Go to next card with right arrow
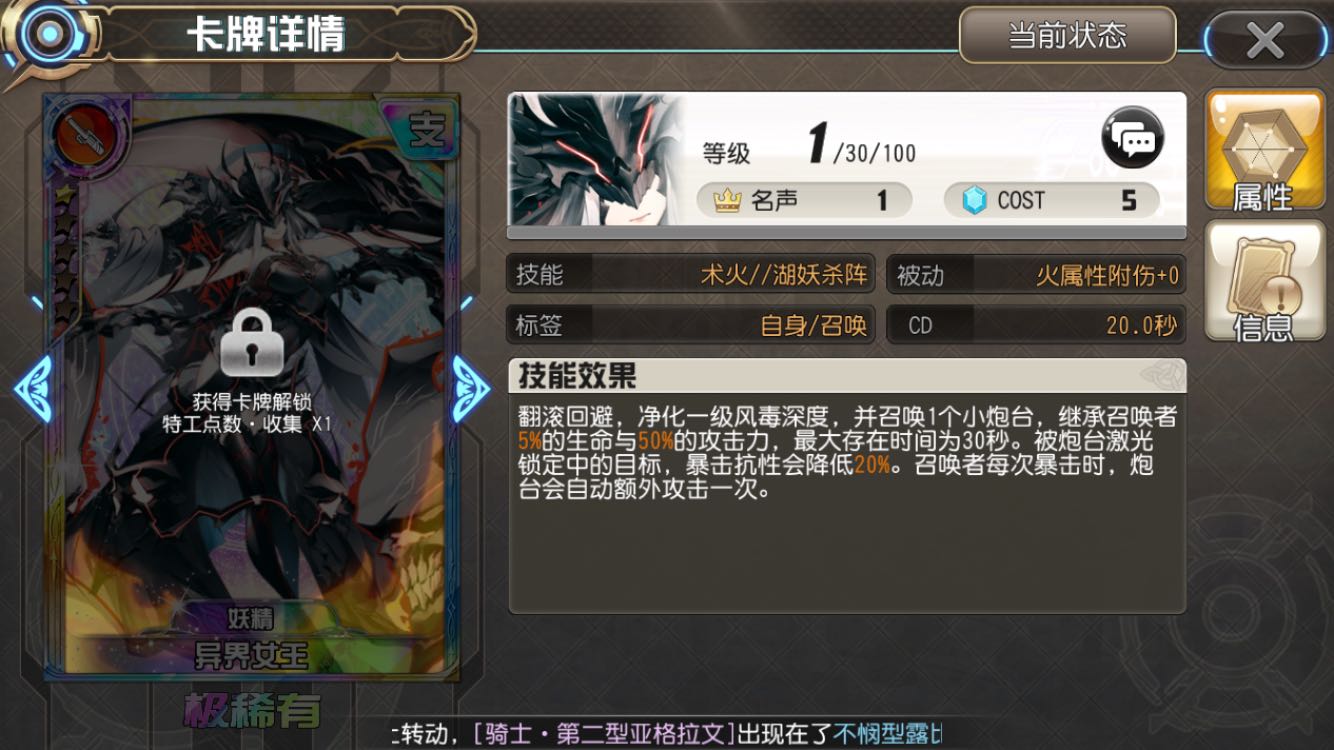 pos(470,386)
